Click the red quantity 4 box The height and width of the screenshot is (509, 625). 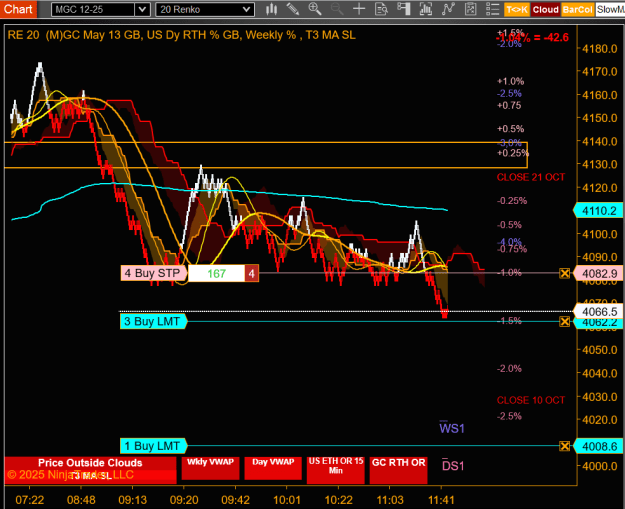point(252,273)
